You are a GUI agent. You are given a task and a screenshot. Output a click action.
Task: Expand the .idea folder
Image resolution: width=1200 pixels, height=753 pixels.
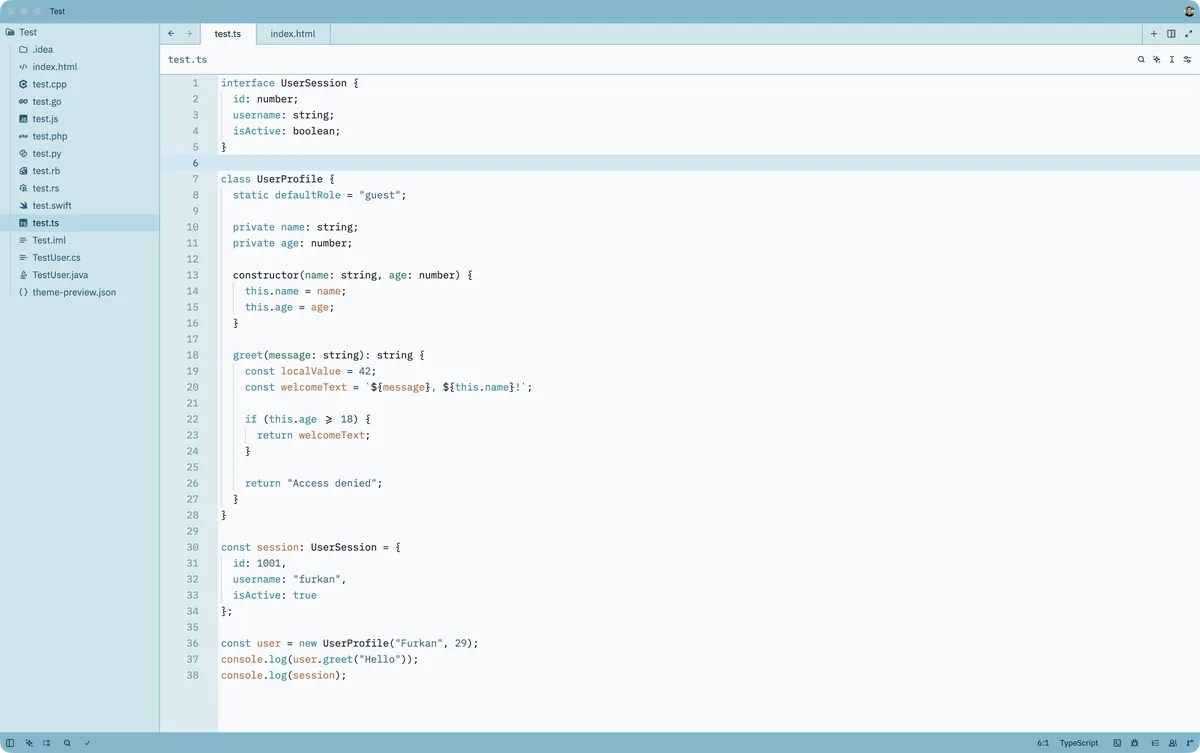(x=80, y=49)
